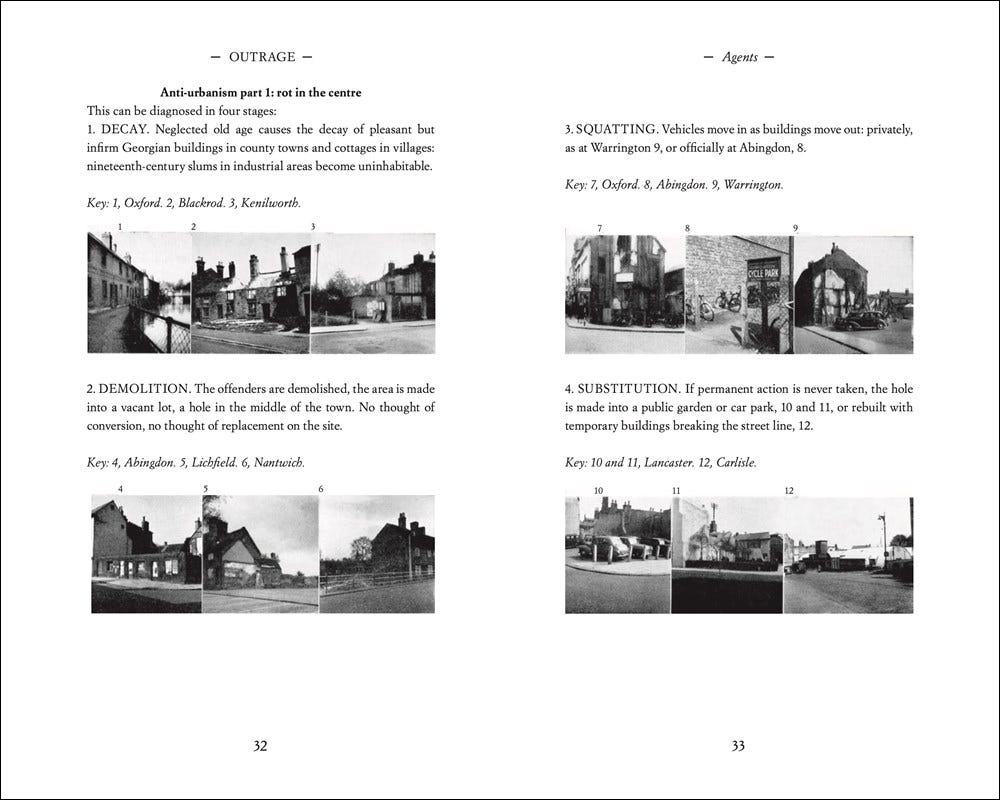This screenshot has height=800, width=1000.
Task: Click photo 5 of Lichfield vacant lot
Action: point(260,554)
